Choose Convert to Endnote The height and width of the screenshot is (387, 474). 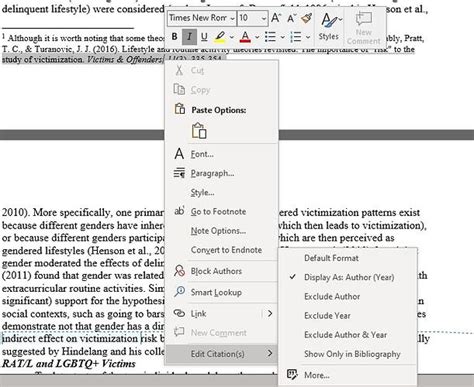(x=226, y=250)
